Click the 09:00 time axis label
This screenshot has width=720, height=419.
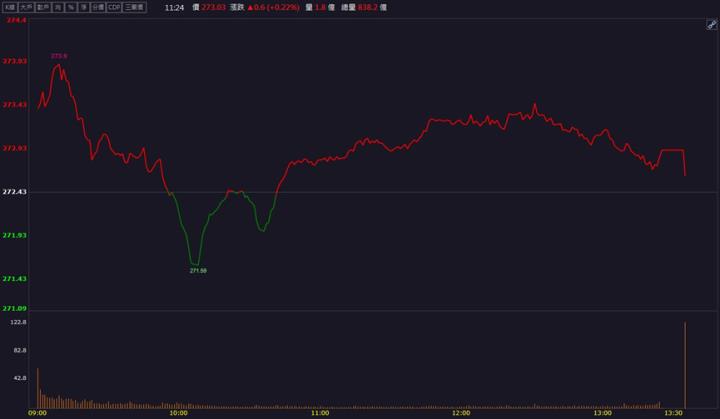coord(37,413)
